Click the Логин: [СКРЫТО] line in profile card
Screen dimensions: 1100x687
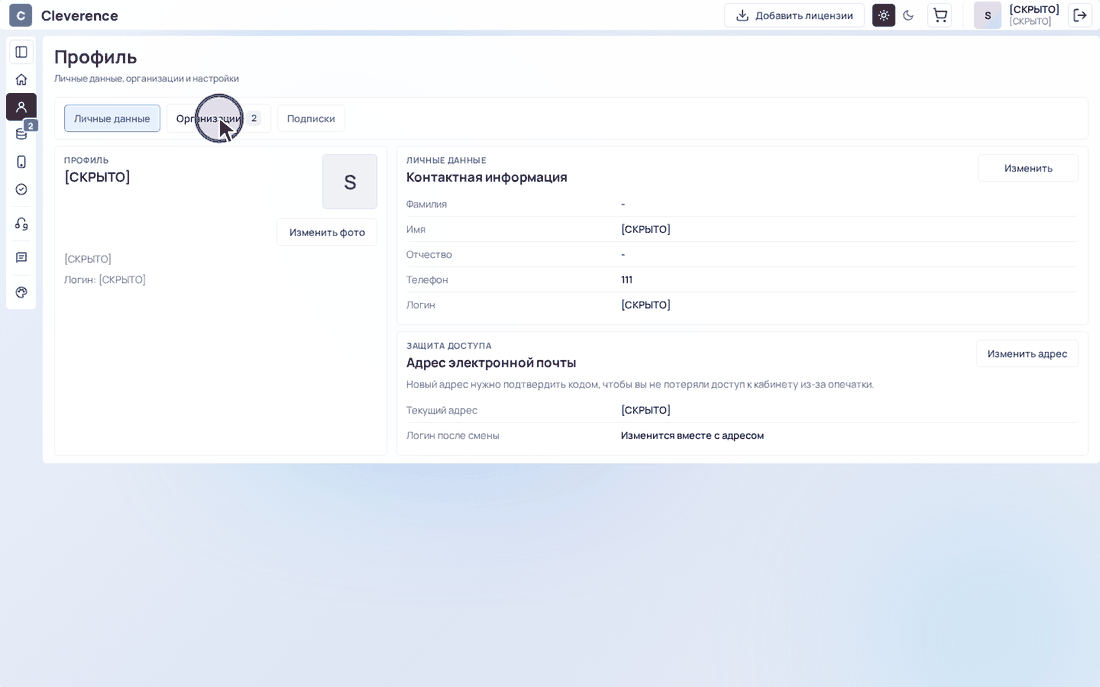point(105,279)
